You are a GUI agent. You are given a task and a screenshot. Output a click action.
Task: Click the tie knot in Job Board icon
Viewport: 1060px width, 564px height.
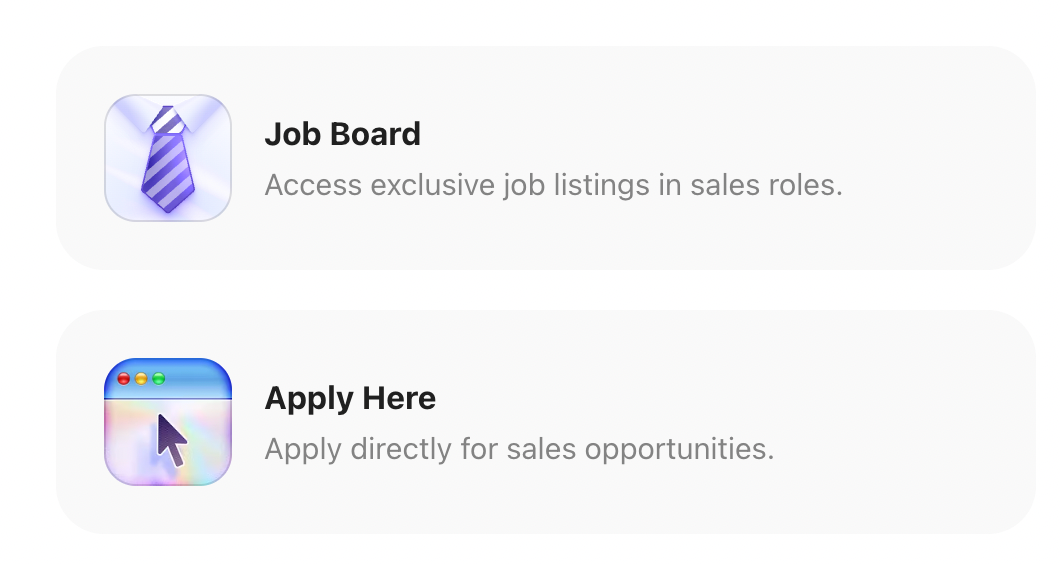168,121
